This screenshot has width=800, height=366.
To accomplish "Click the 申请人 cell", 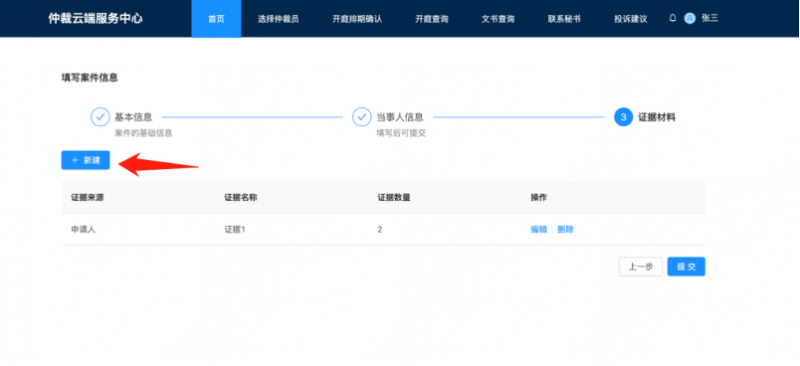I will (83, 229).
